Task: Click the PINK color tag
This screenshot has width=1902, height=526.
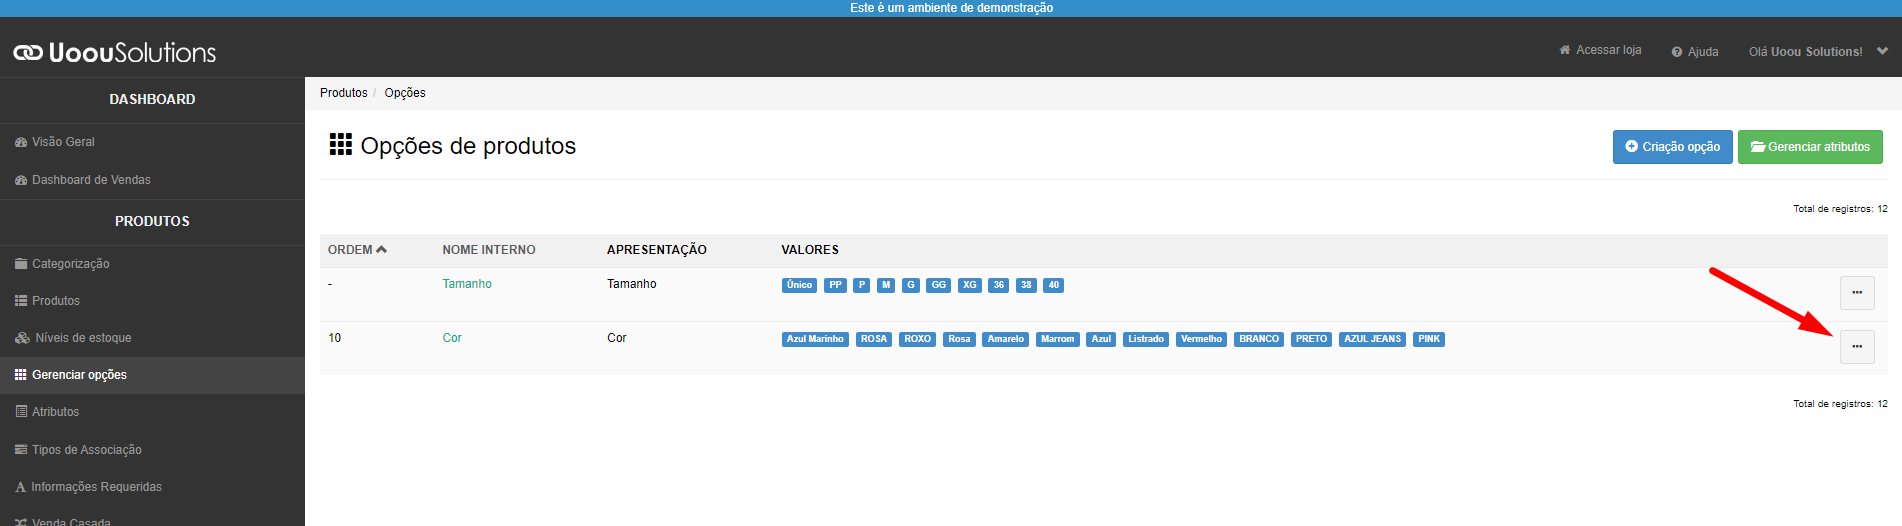Action: (1429, 339)
